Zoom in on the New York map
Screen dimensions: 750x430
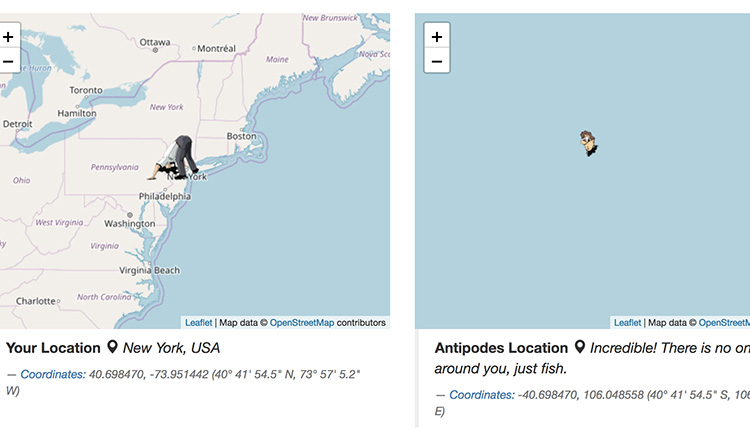(9, 36)
